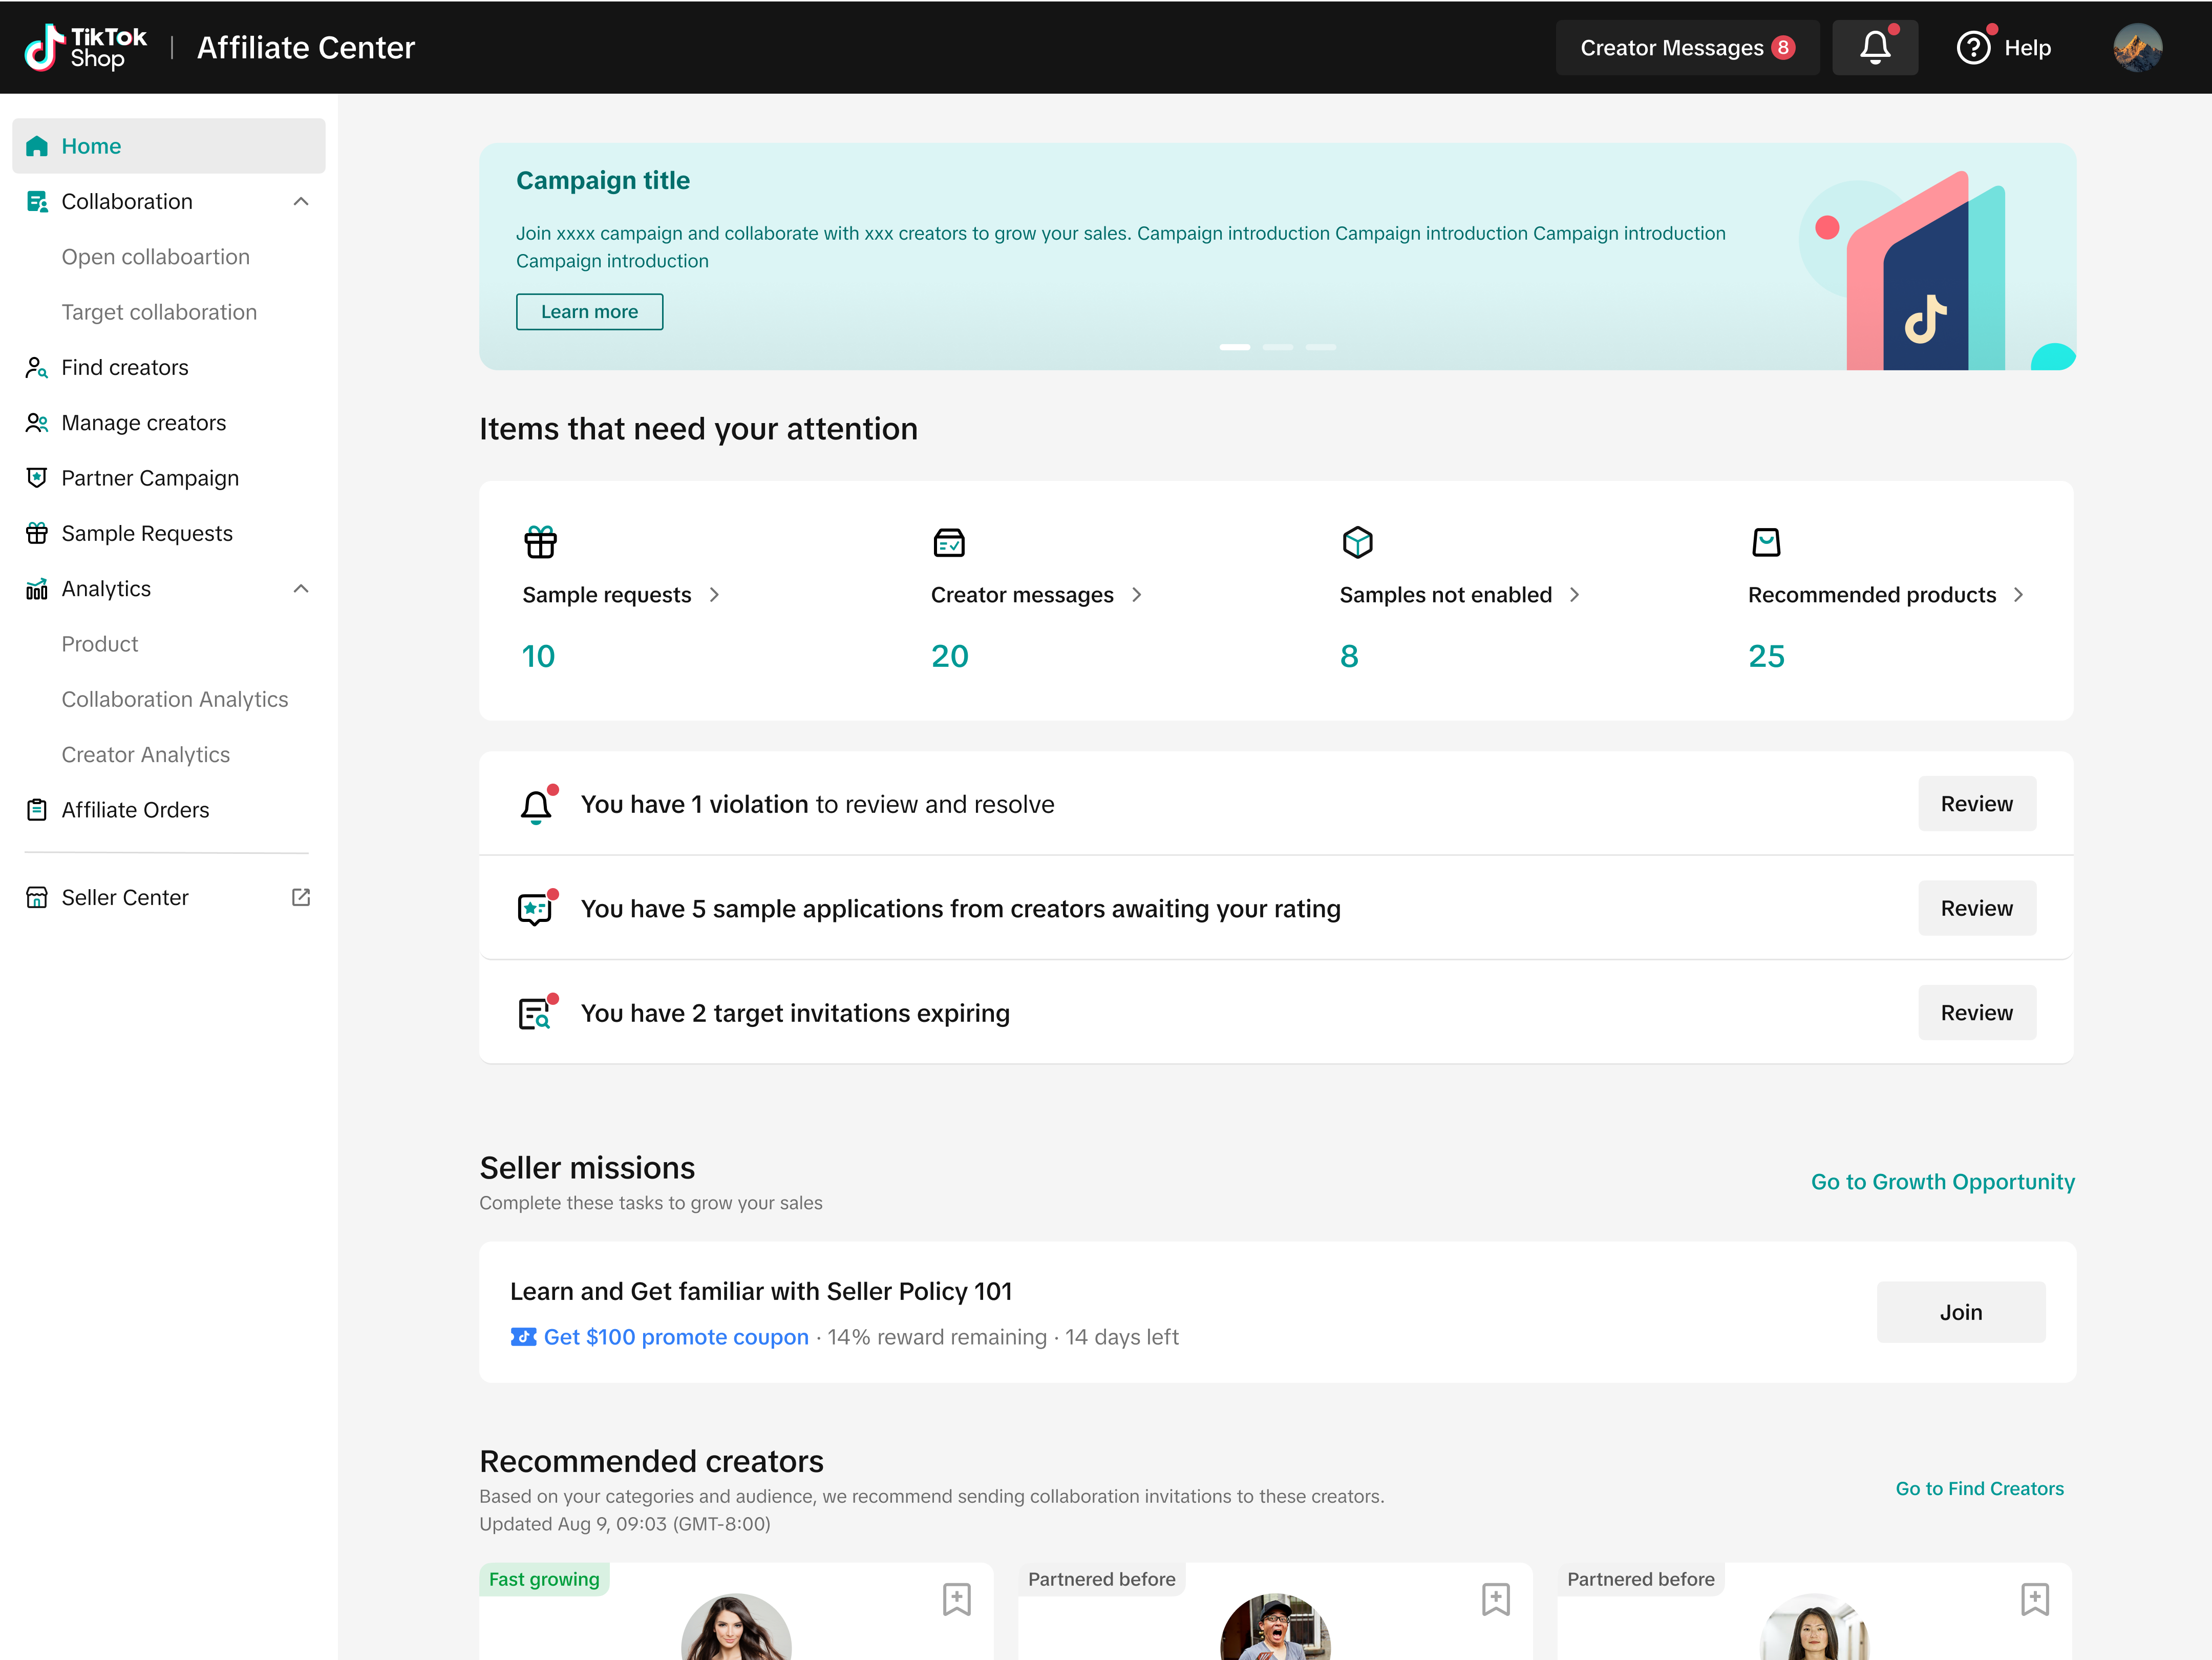Collapse the Collaboration sidebar section

[301, 202]
